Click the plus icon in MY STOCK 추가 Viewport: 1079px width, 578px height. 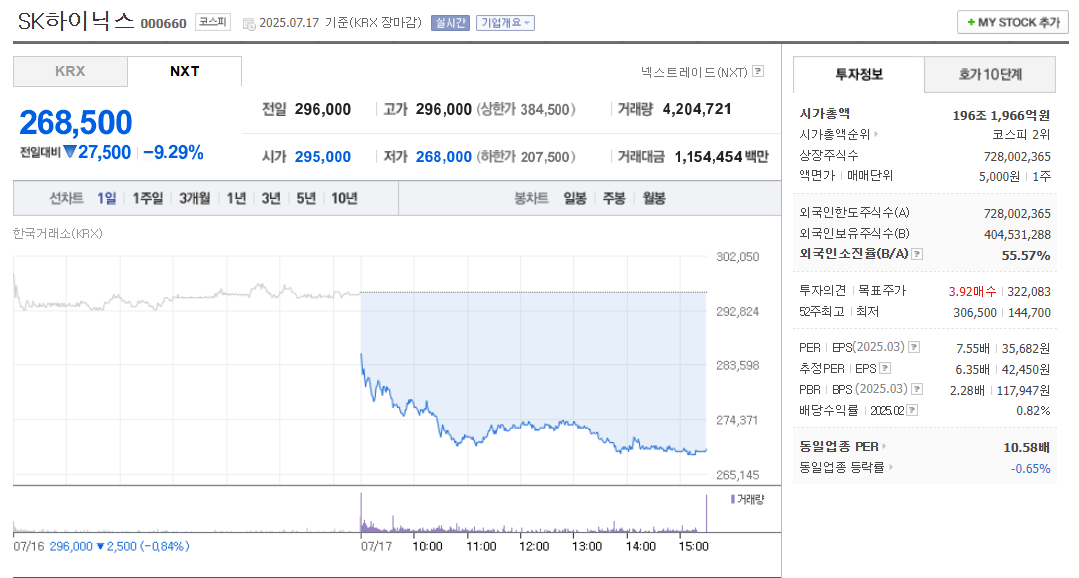[971, 22]
